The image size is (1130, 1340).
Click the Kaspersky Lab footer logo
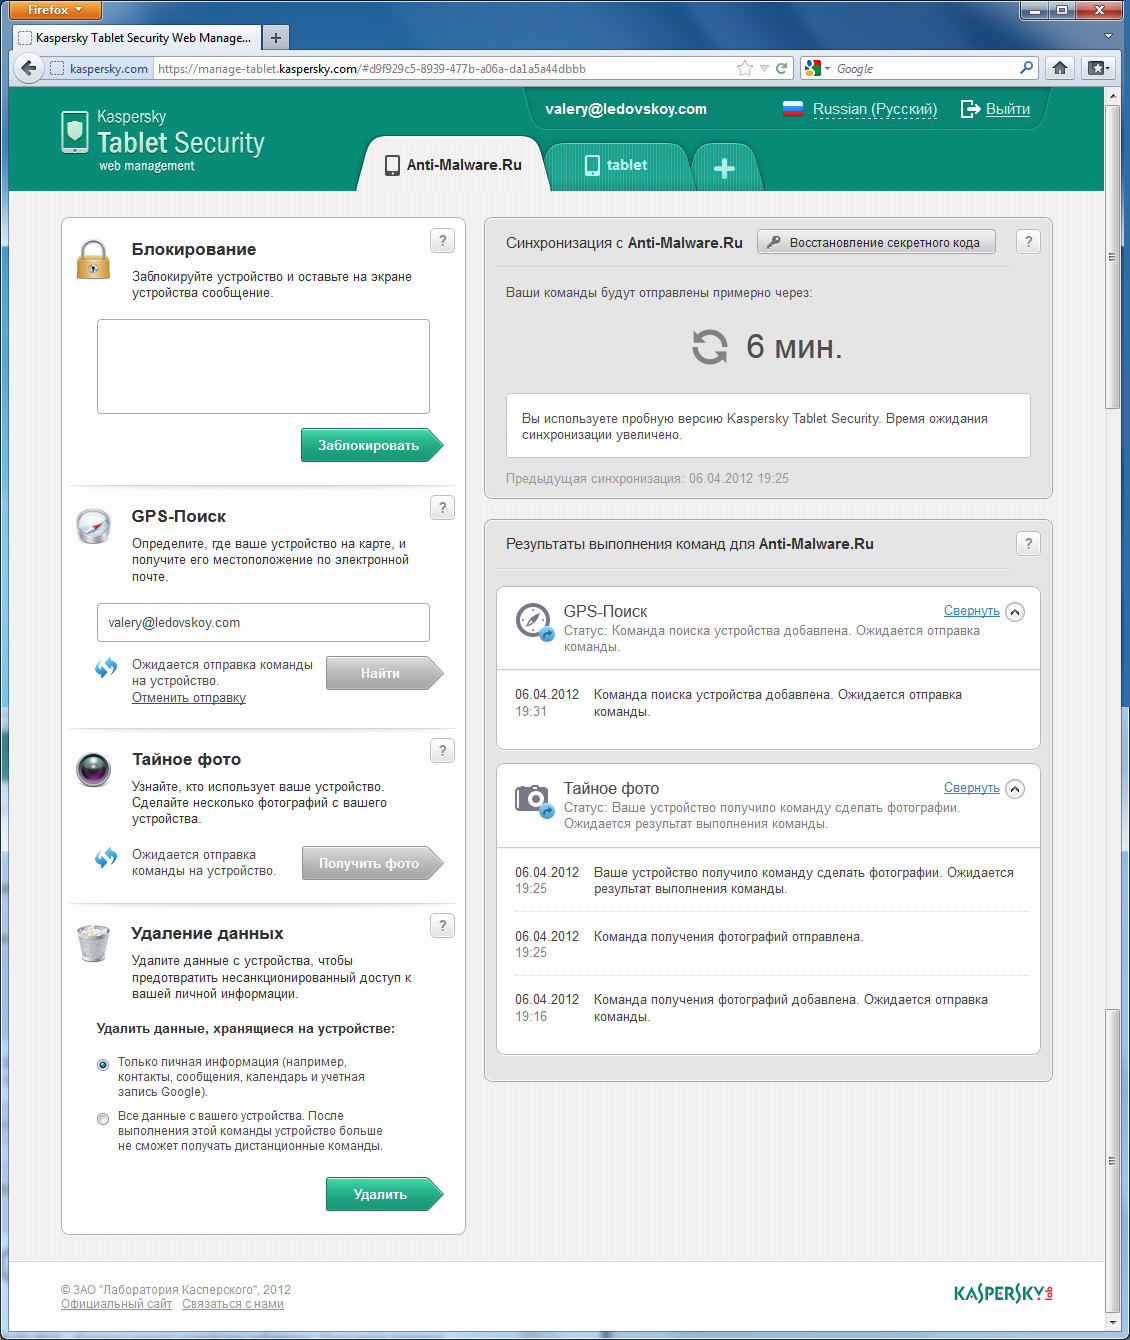pyautogui.click(x=1003, y=1294)
